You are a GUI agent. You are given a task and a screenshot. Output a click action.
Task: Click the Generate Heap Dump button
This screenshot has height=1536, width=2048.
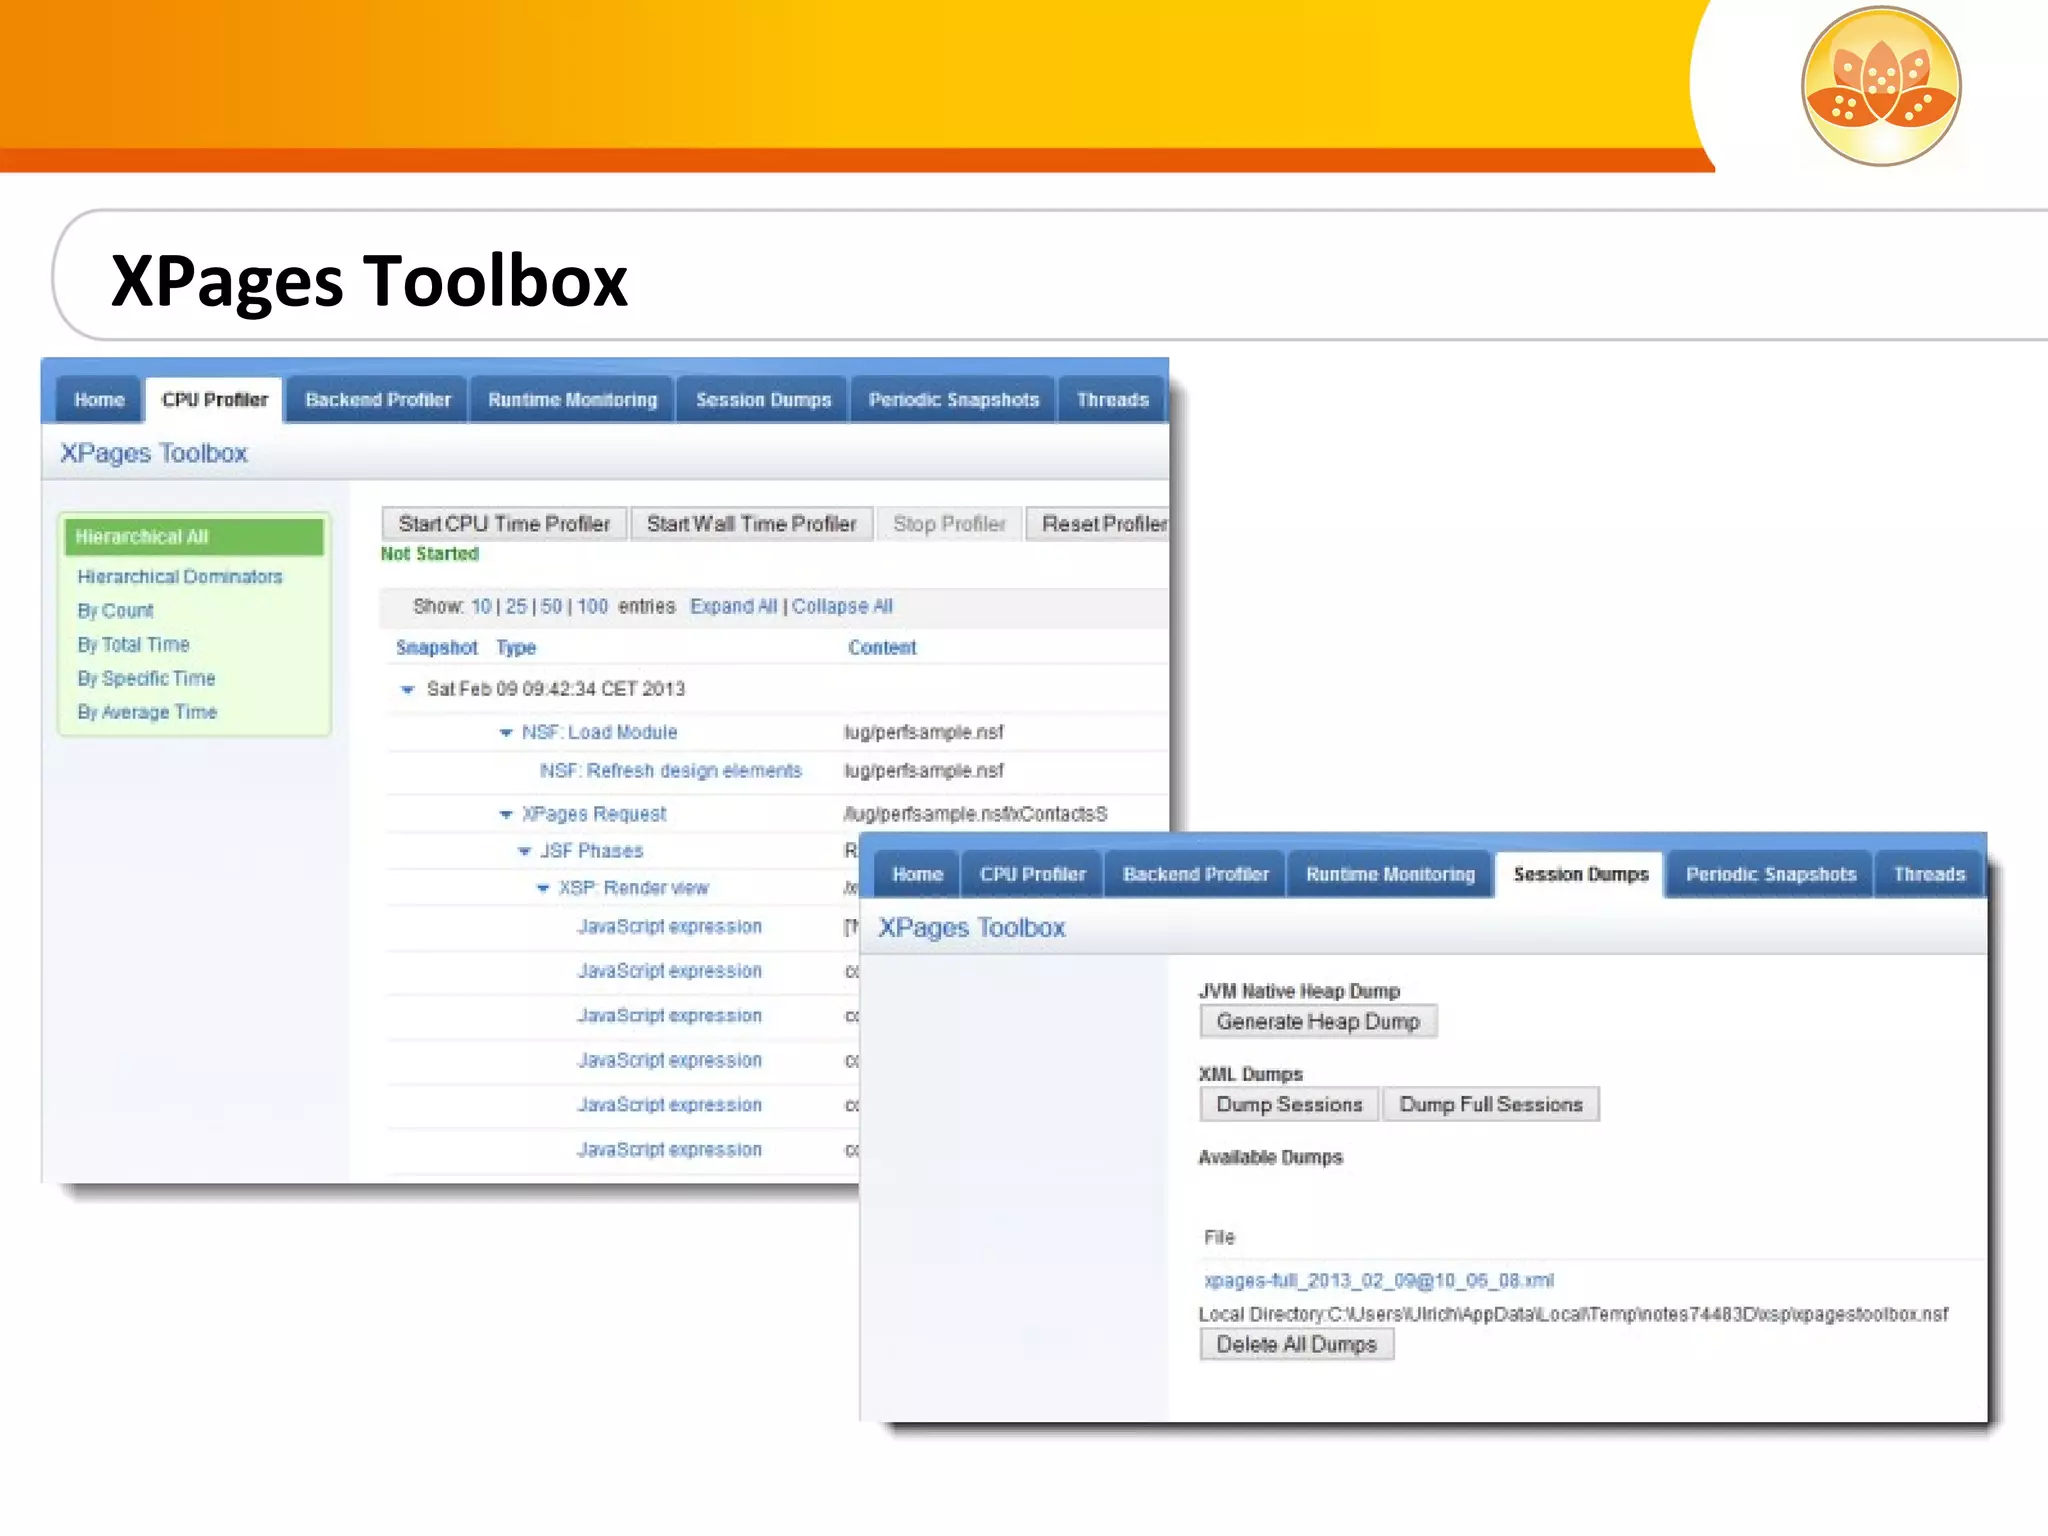pyautogui.click(x=1318, y=1022)
